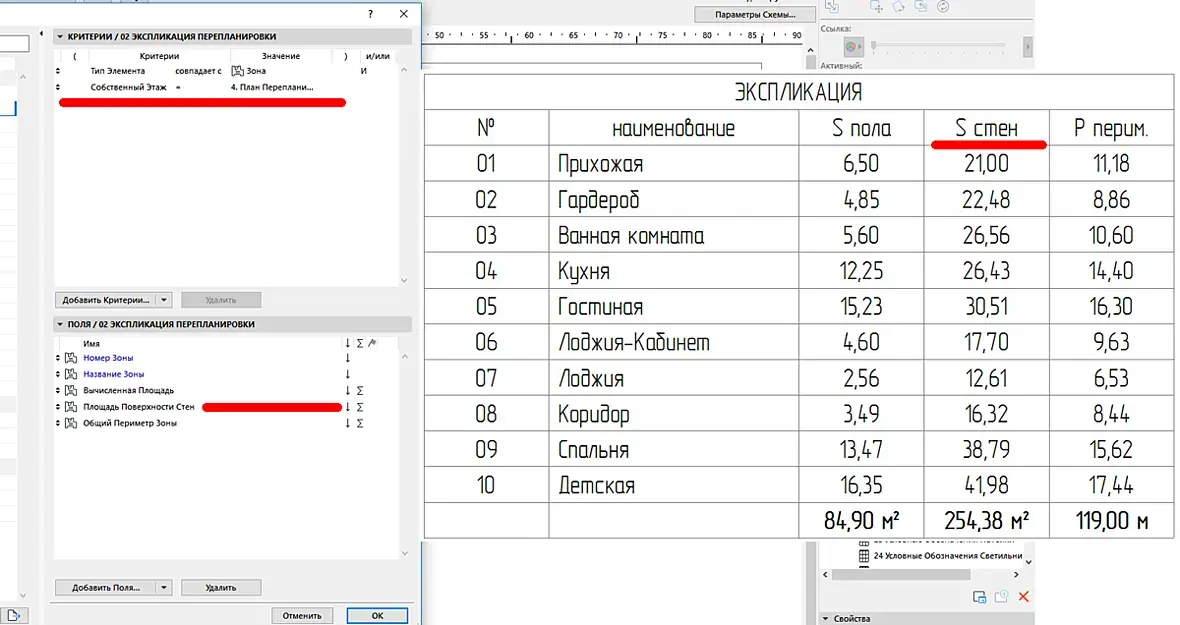Click reorder handle of Название Зоны field

click(58, 374)
